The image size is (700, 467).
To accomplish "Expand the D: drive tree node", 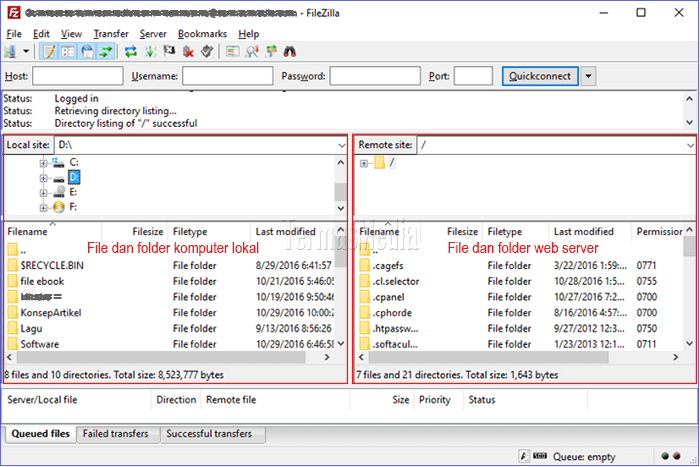I will click(43, 178).
